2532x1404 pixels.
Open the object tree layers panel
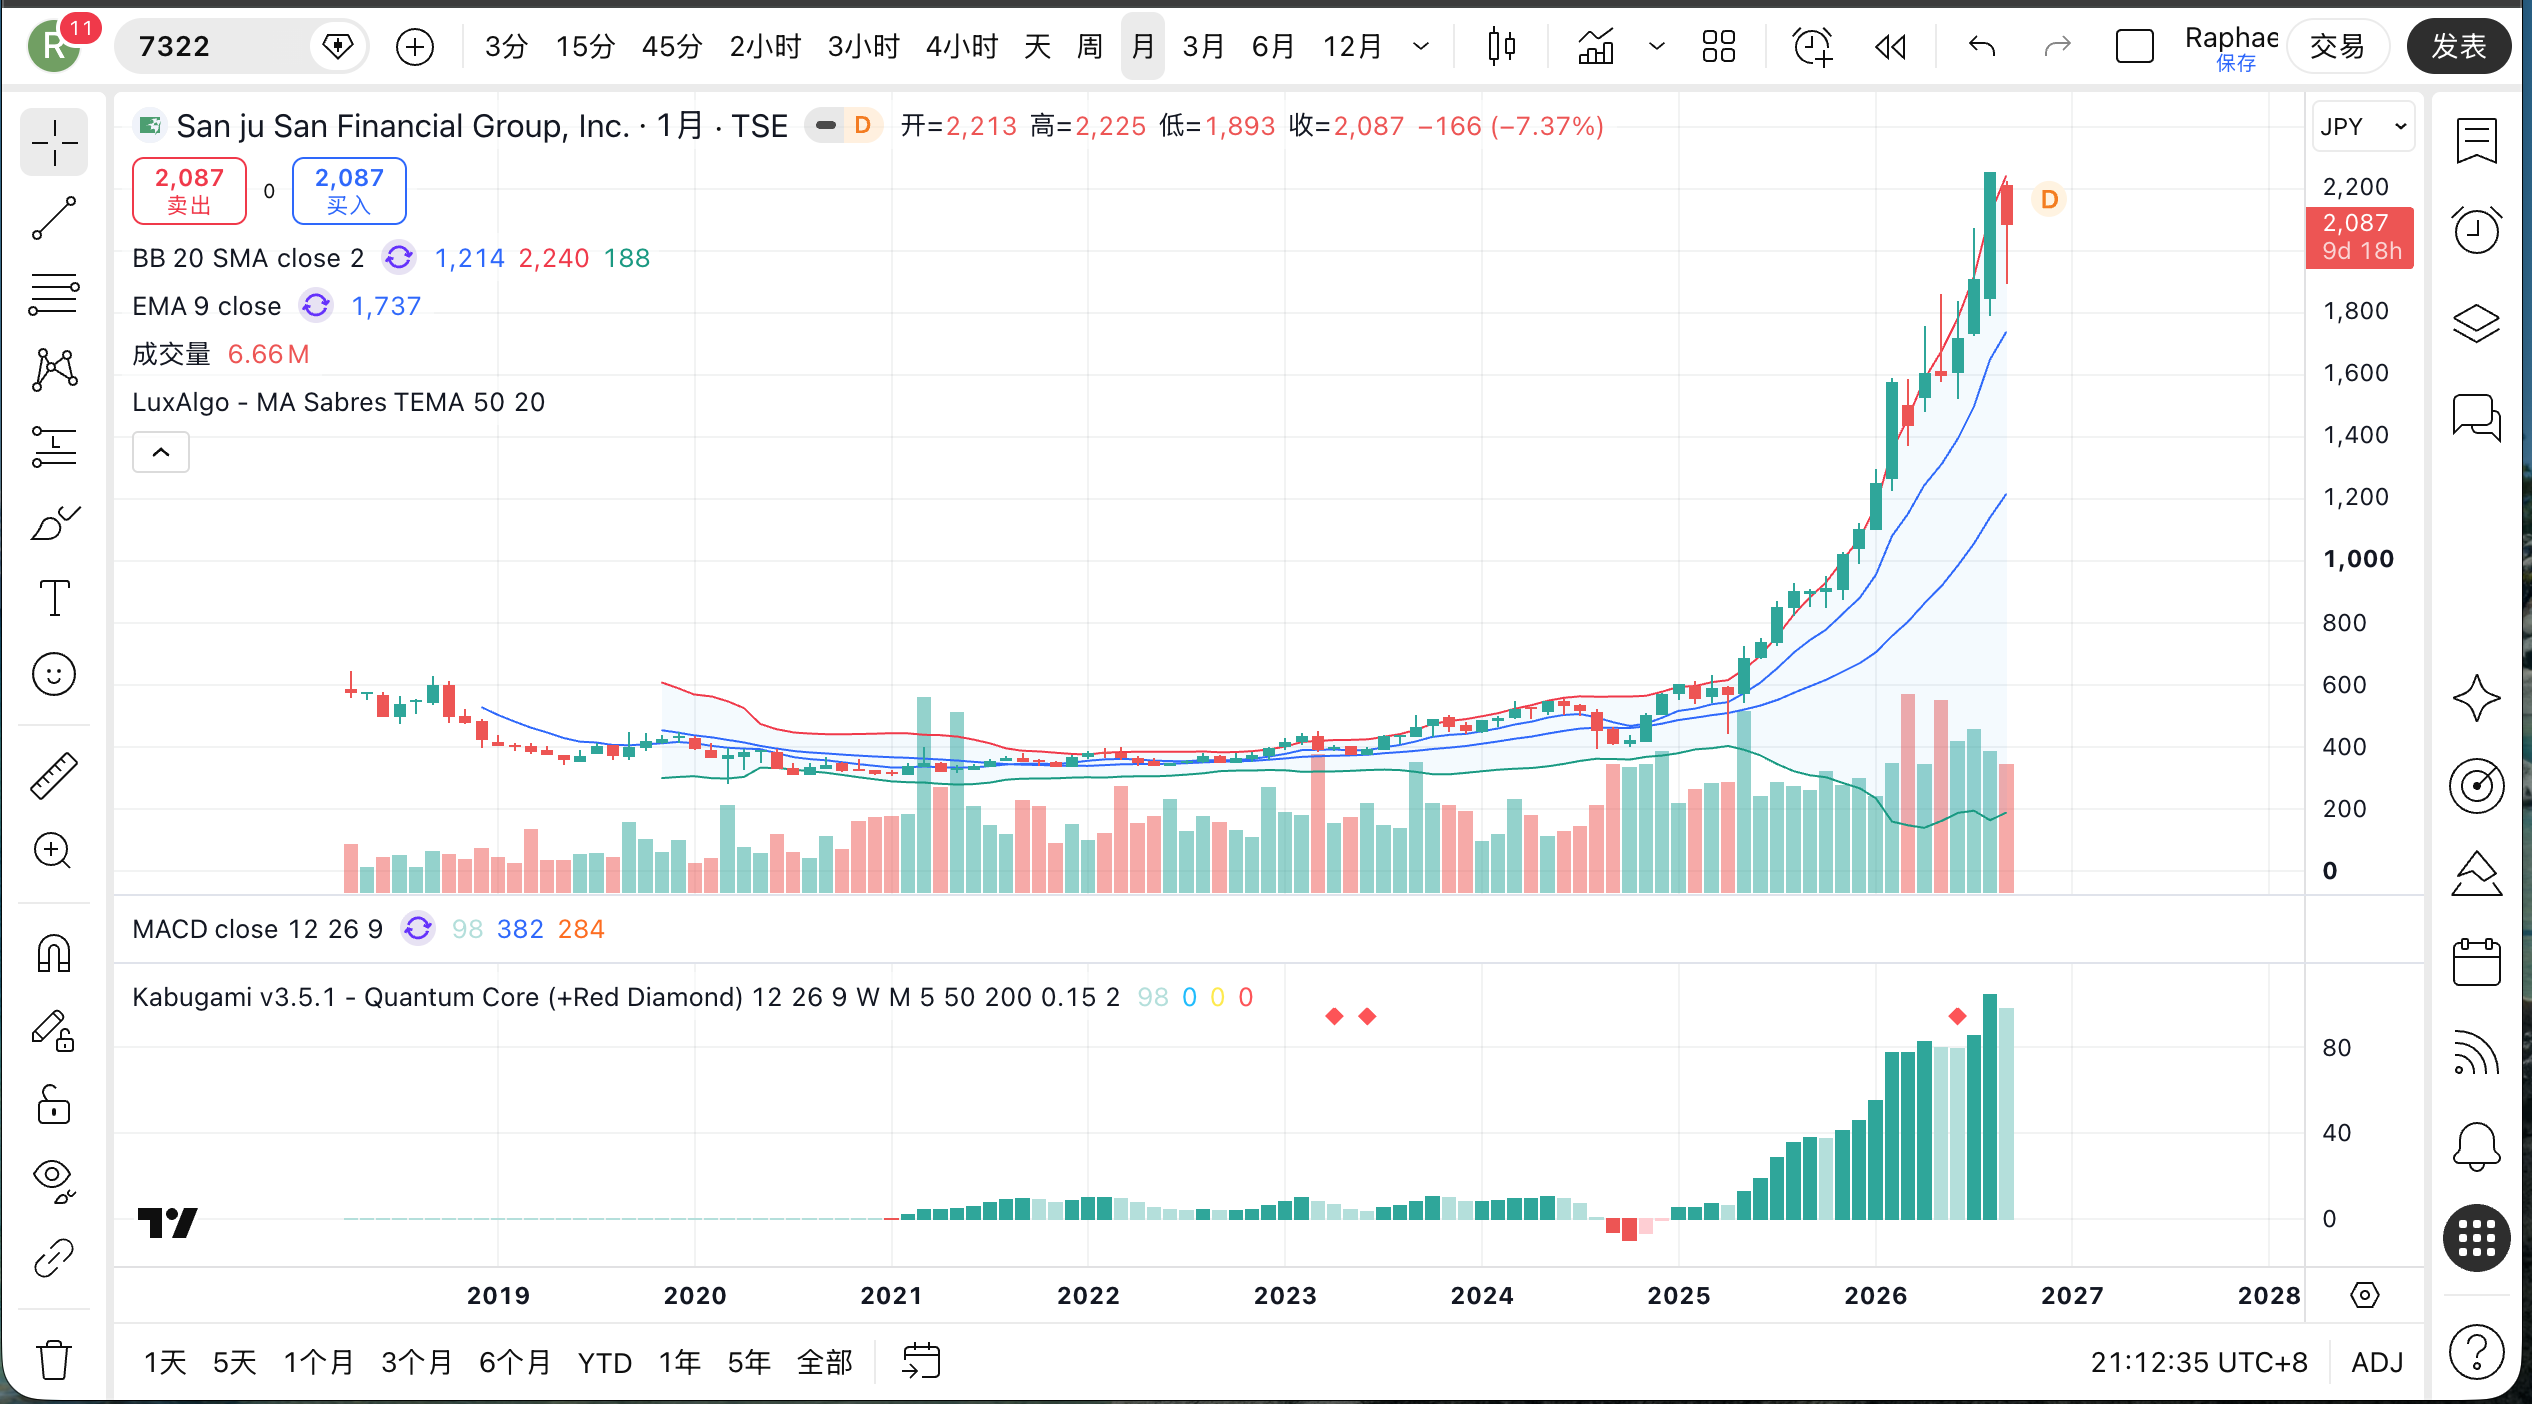click(2476, 322)
